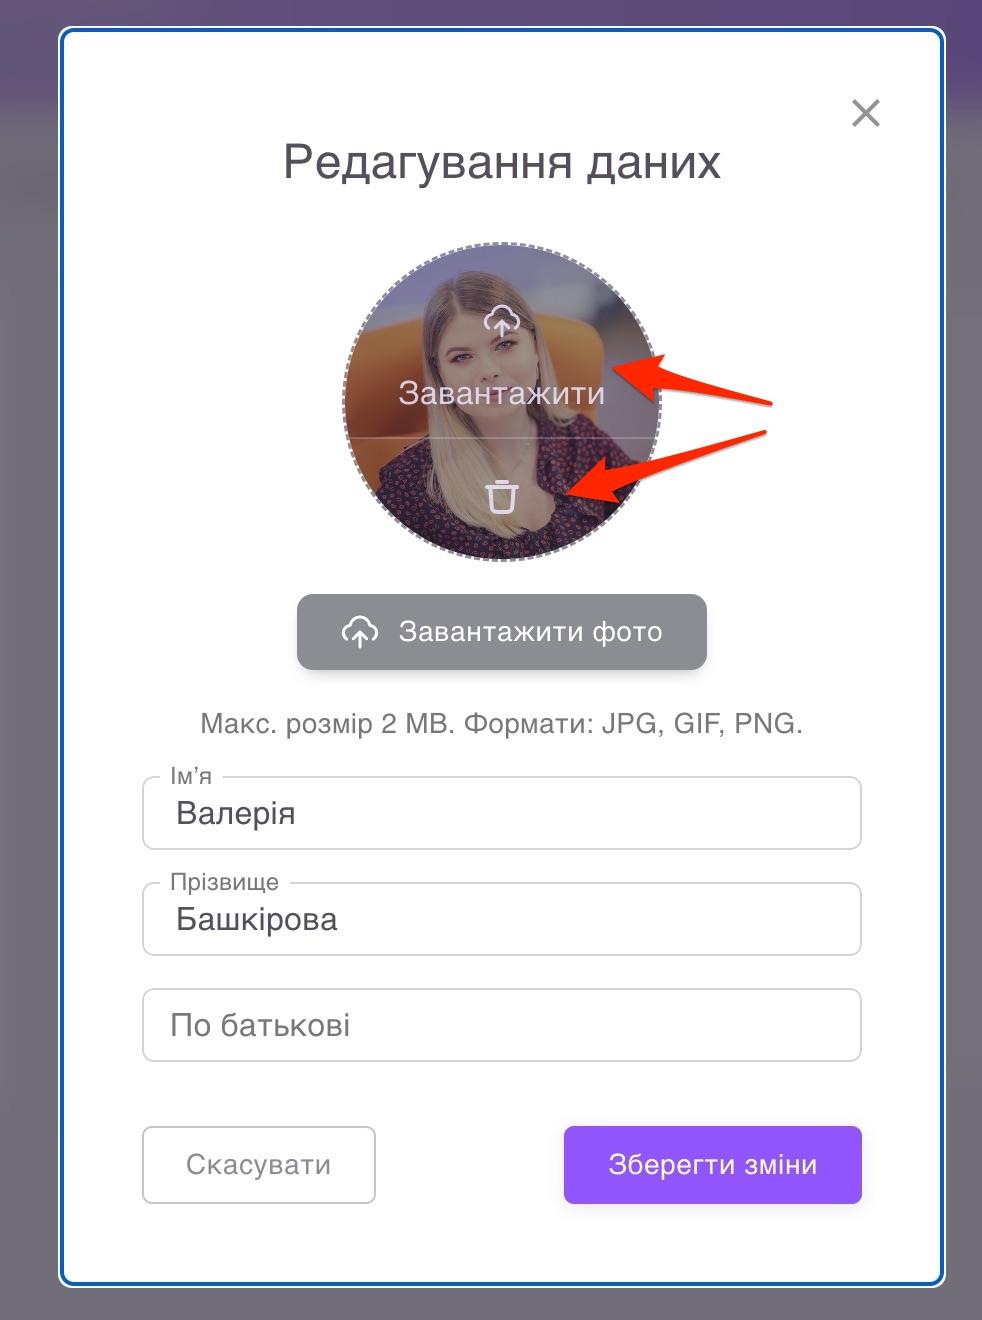982x1320 pixels.
Task: Click the small Ім'я floating label
Action: point(191,776)
